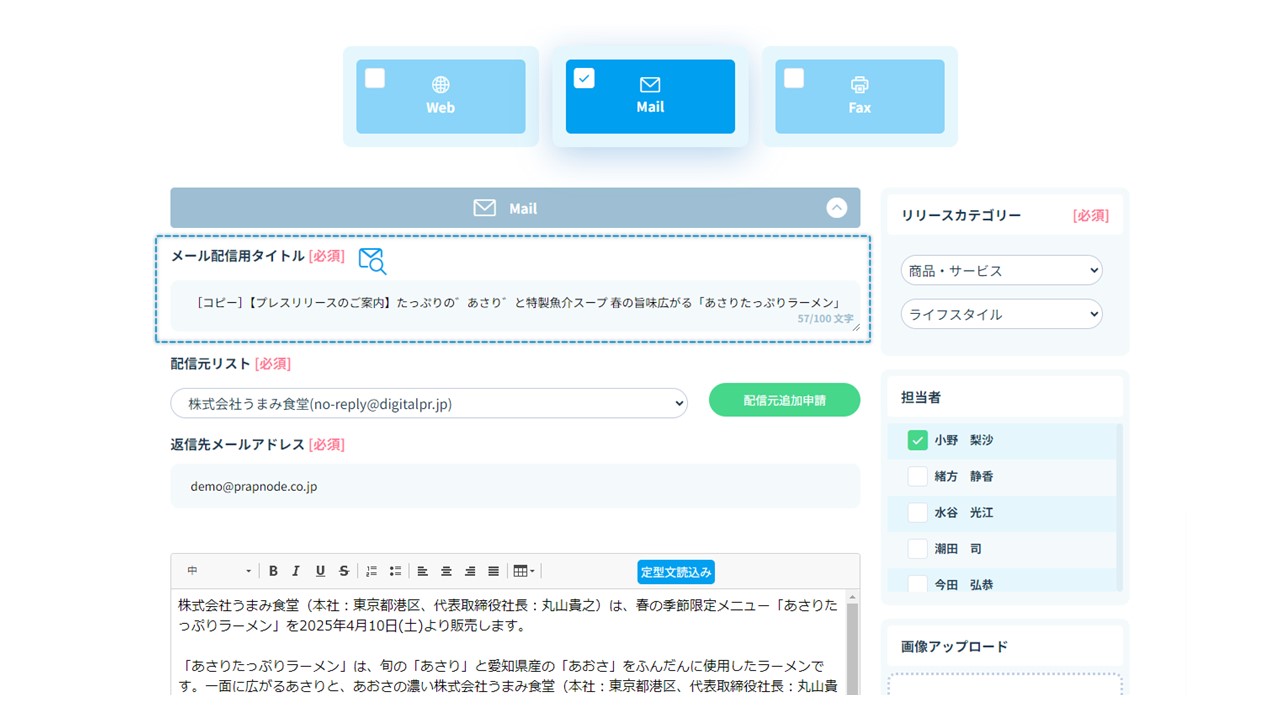Viewport: 1280px width, 720px height.
Task: Uncheck the 小野 梨沙 assignee checkbox
Action: [x=917, y=440]
